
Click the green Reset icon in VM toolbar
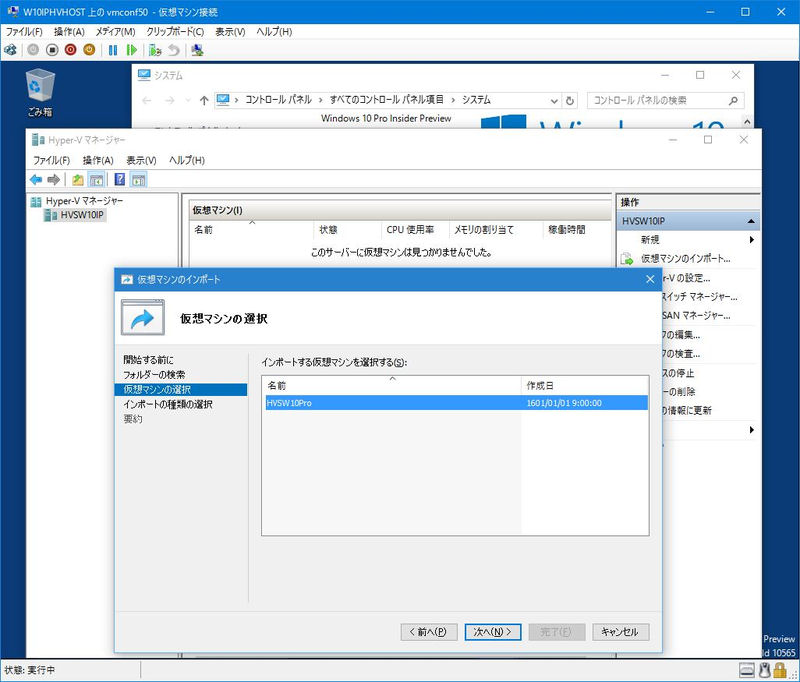pyautogui.click(x=132, y=50)
